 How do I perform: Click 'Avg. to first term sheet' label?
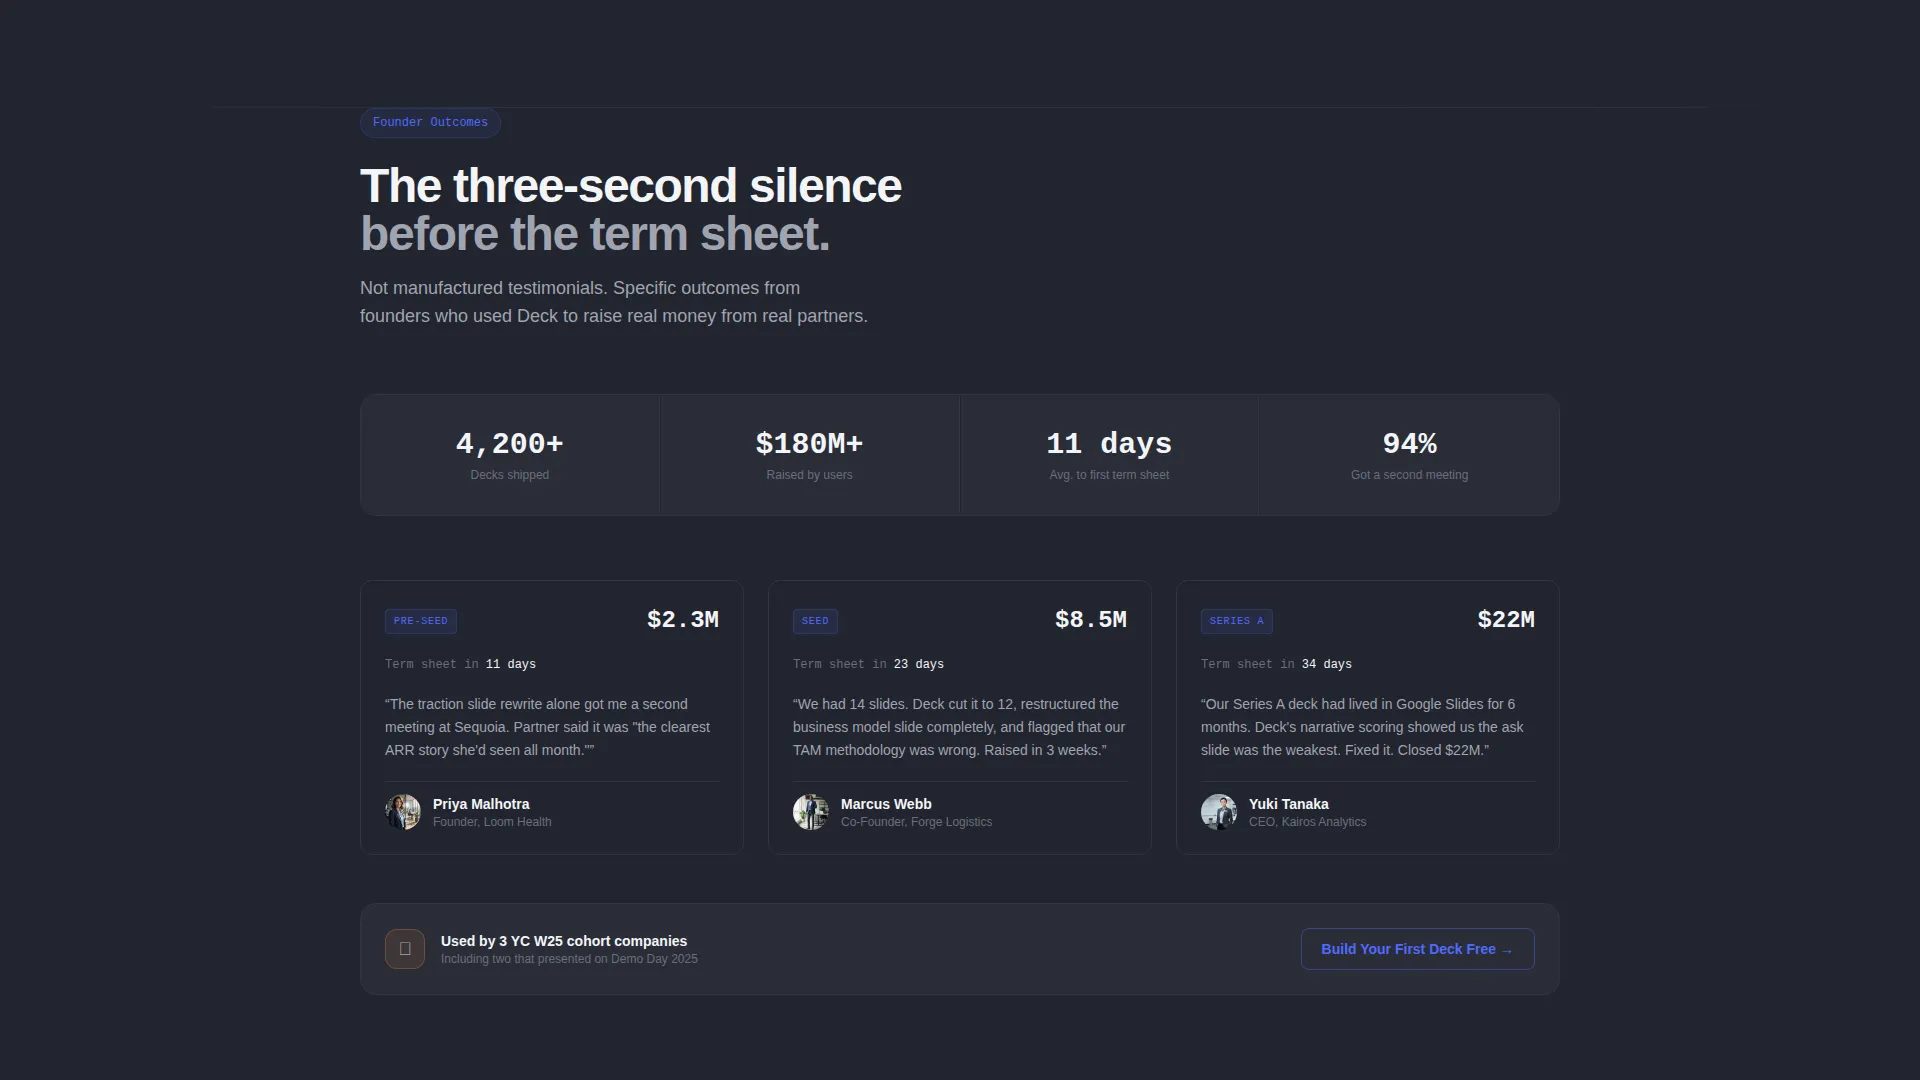coord(1109,475)
